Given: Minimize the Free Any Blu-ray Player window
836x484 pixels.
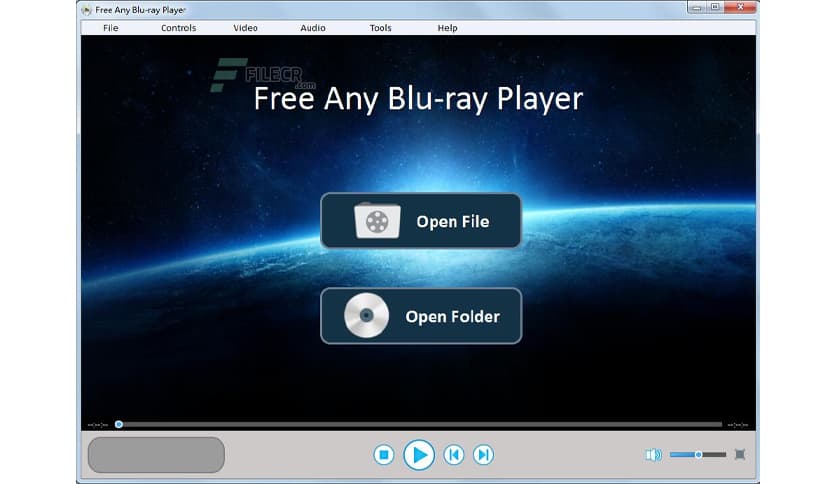Looking at the screenshot, I should 696,7.
